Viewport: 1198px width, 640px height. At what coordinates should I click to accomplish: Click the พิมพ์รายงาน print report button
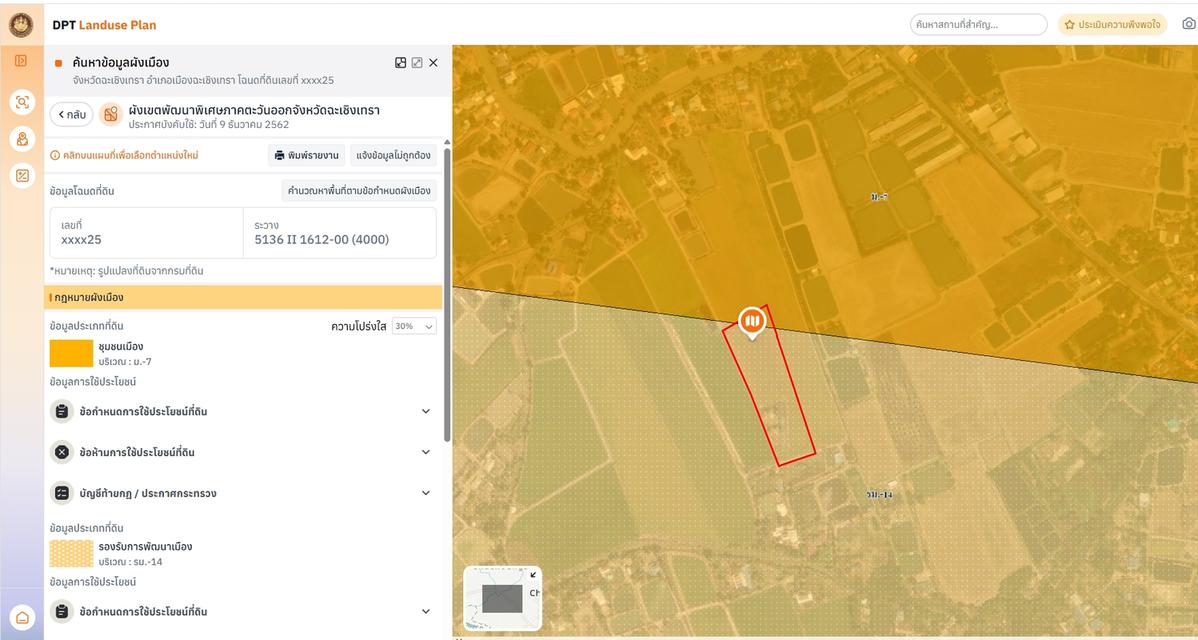306,155
